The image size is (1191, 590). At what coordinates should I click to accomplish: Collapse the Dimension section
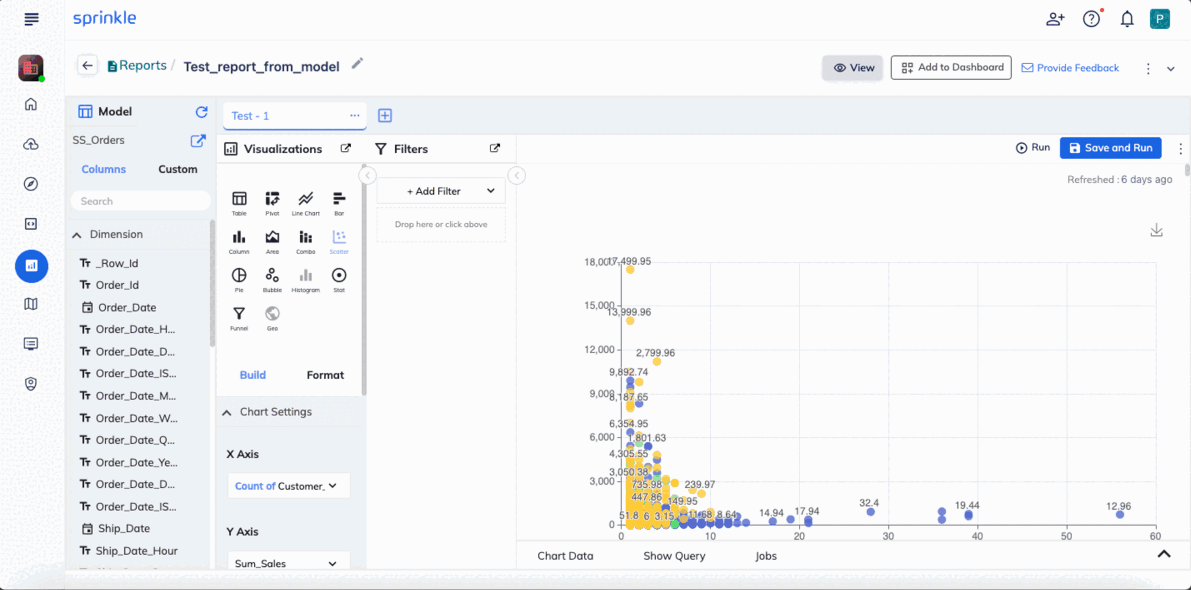tap(77, 235)
